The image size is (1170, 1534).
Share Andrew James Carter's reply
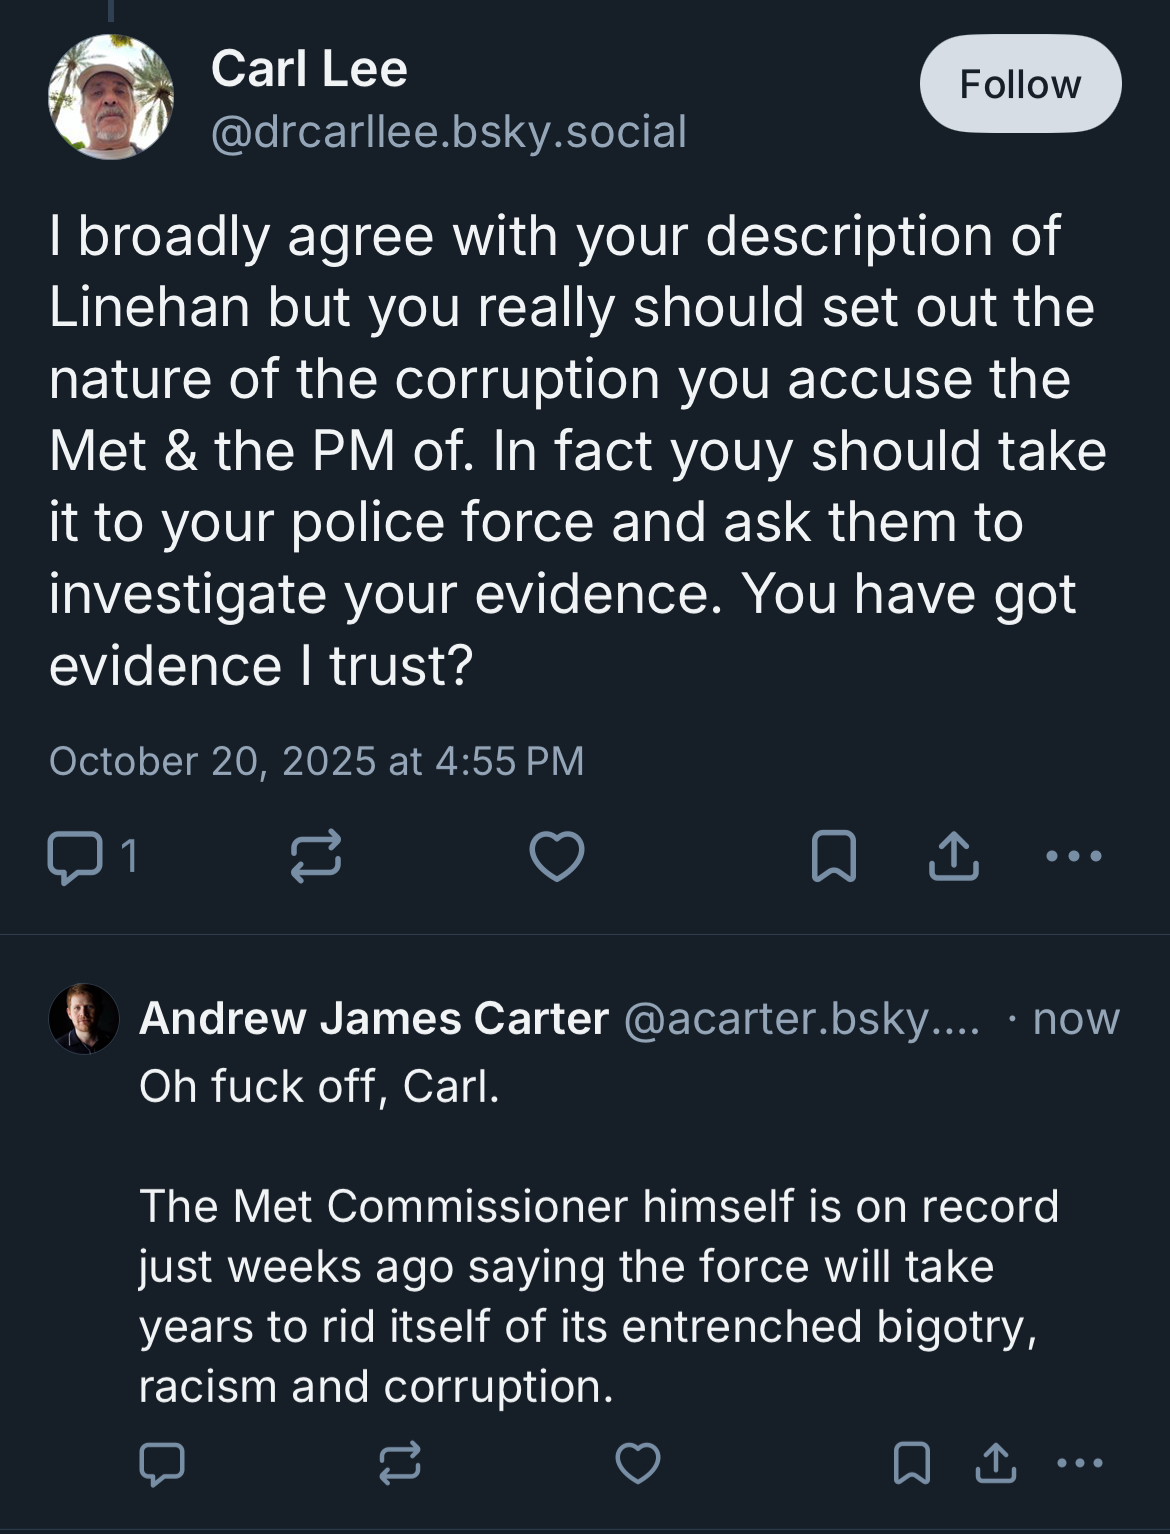(x=995, y=1465)
